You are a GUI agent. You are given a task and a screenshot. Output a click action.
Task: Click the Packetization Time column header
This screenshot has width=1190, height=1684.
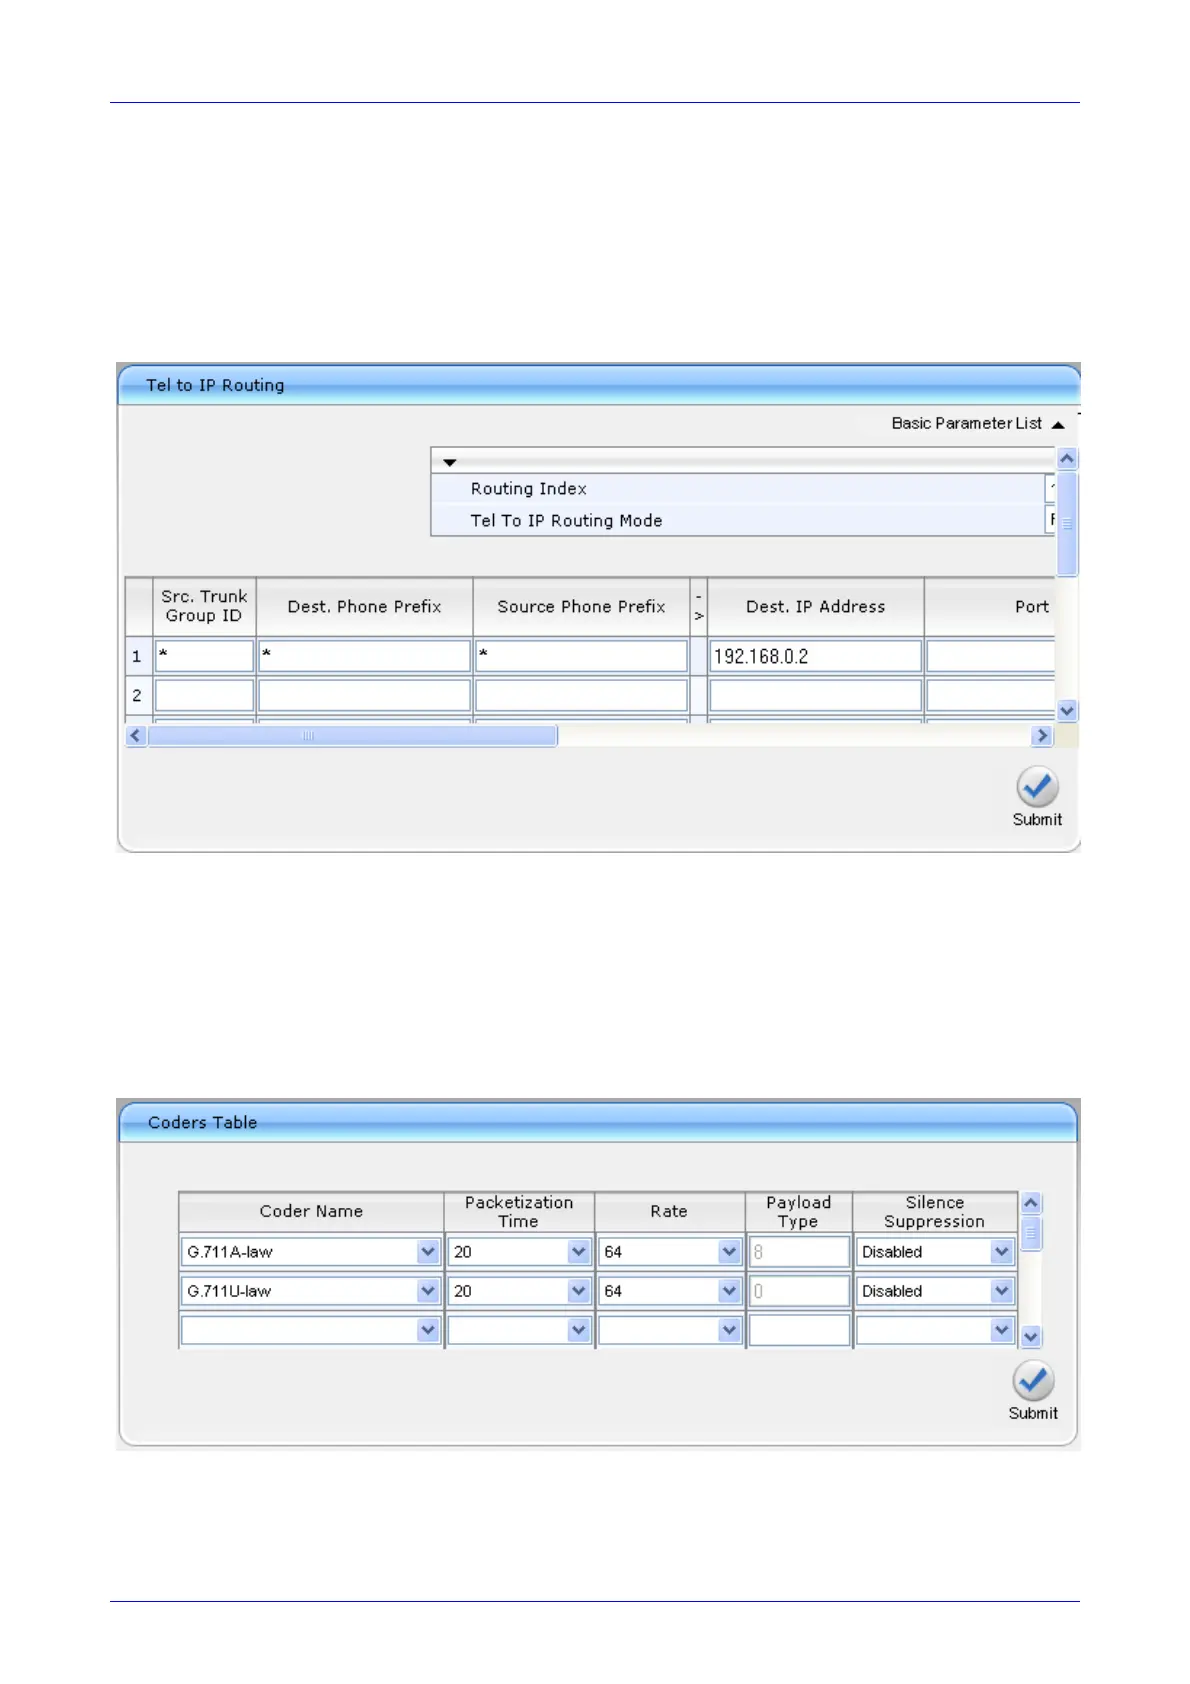pyautogui.click(x=519, y=1212)
